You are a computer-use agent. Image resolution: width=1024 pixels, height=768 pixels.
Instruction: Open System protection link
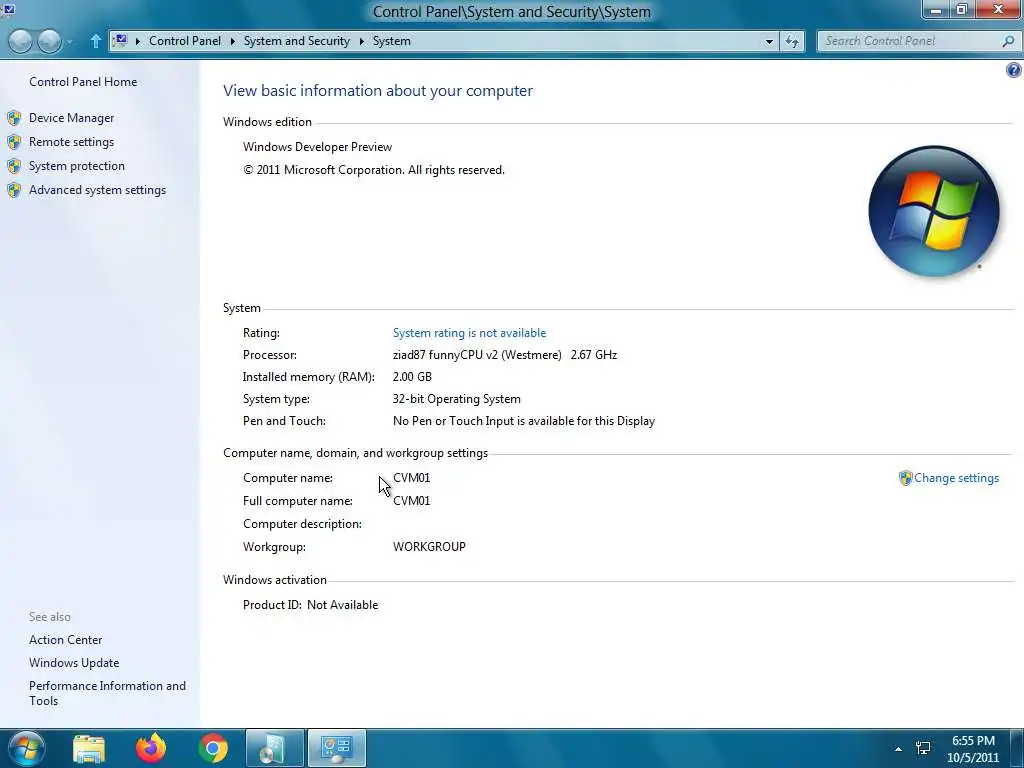76,166
